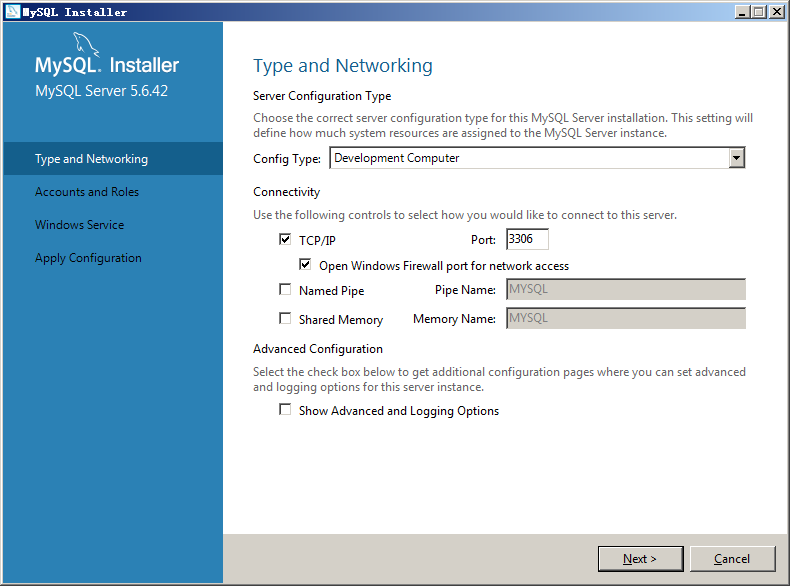Screen dimensions: 790x586
Task: Click the MySQL dolphin logo
Action: 86,43
